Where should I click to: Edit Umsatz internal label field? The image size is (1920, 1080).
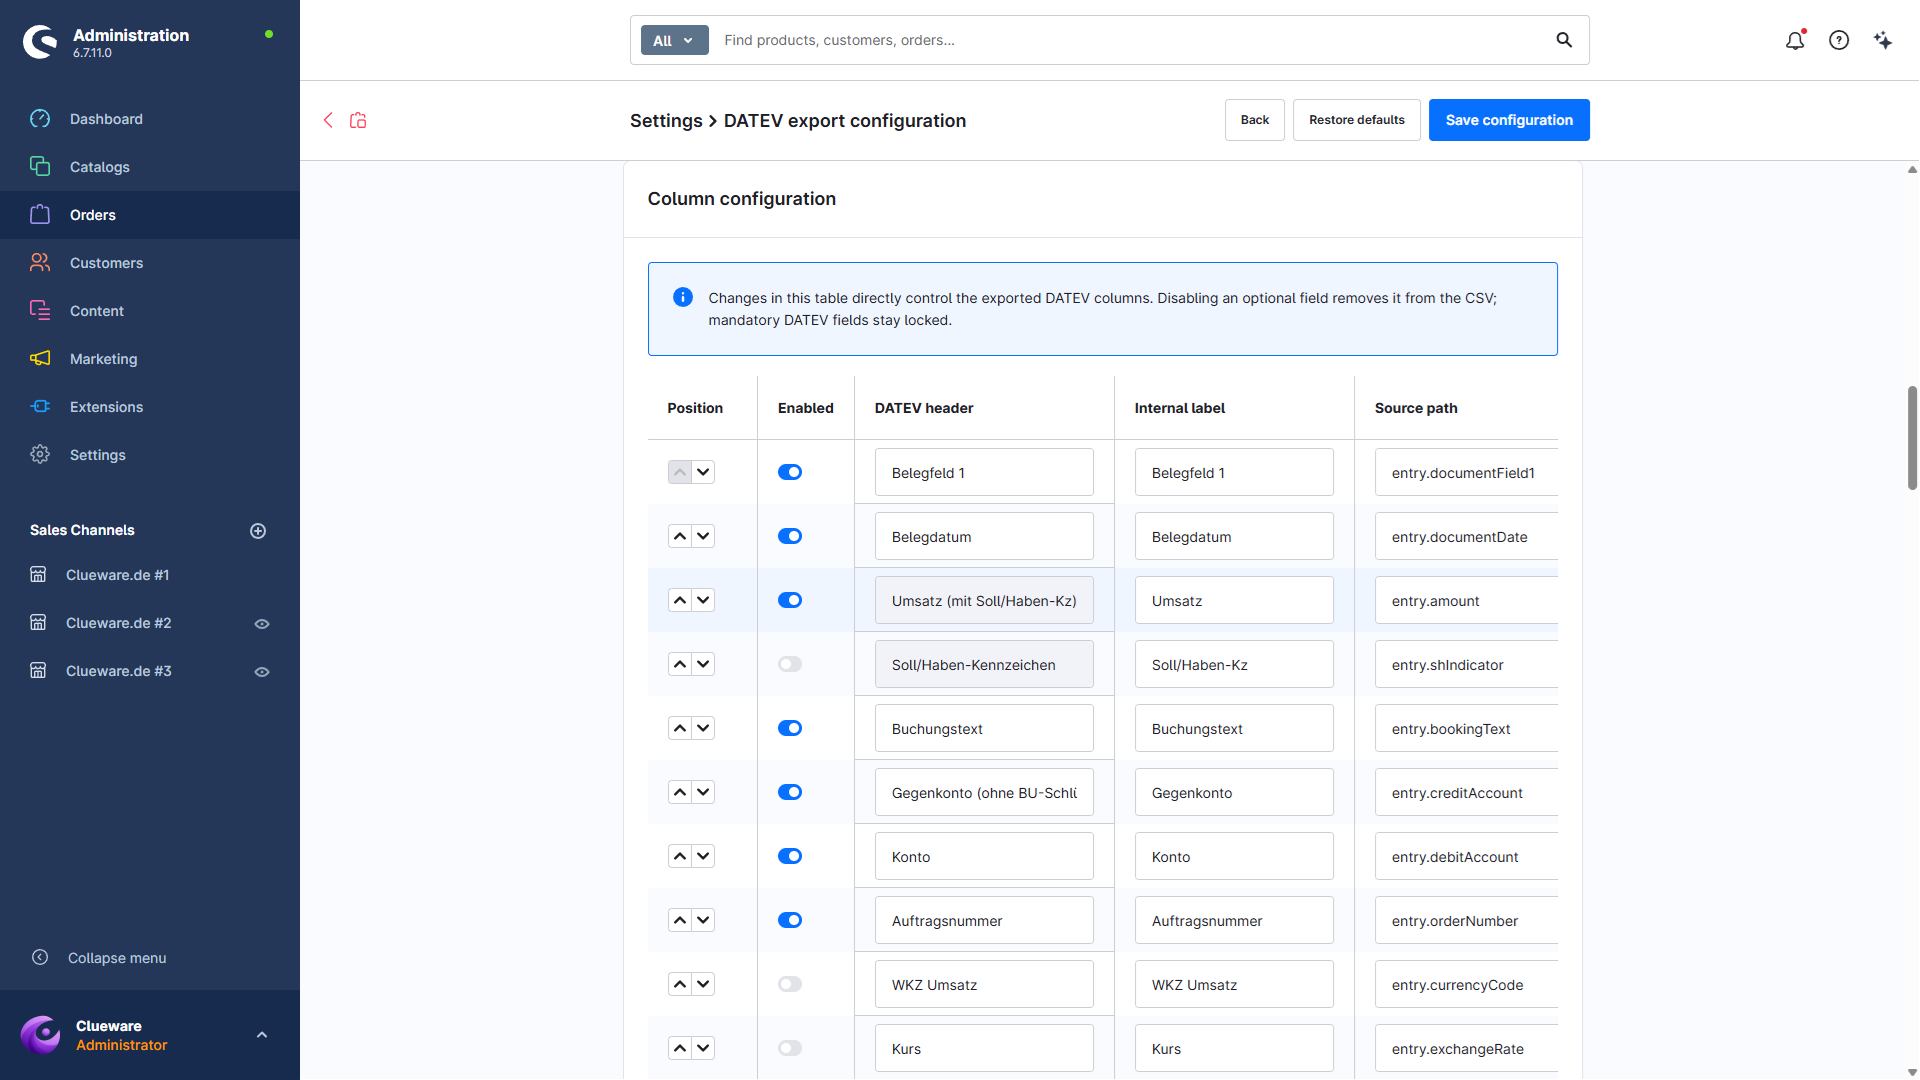[x=1234, y=600]
